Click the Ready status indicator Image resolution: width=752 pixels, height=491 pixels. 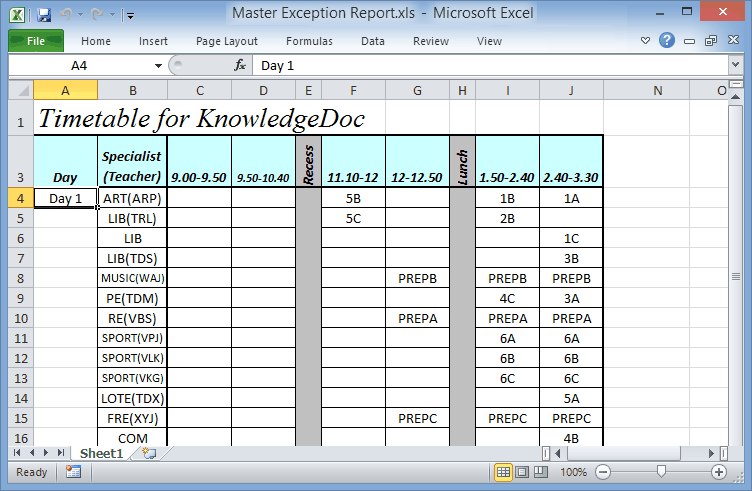point(32,472)
